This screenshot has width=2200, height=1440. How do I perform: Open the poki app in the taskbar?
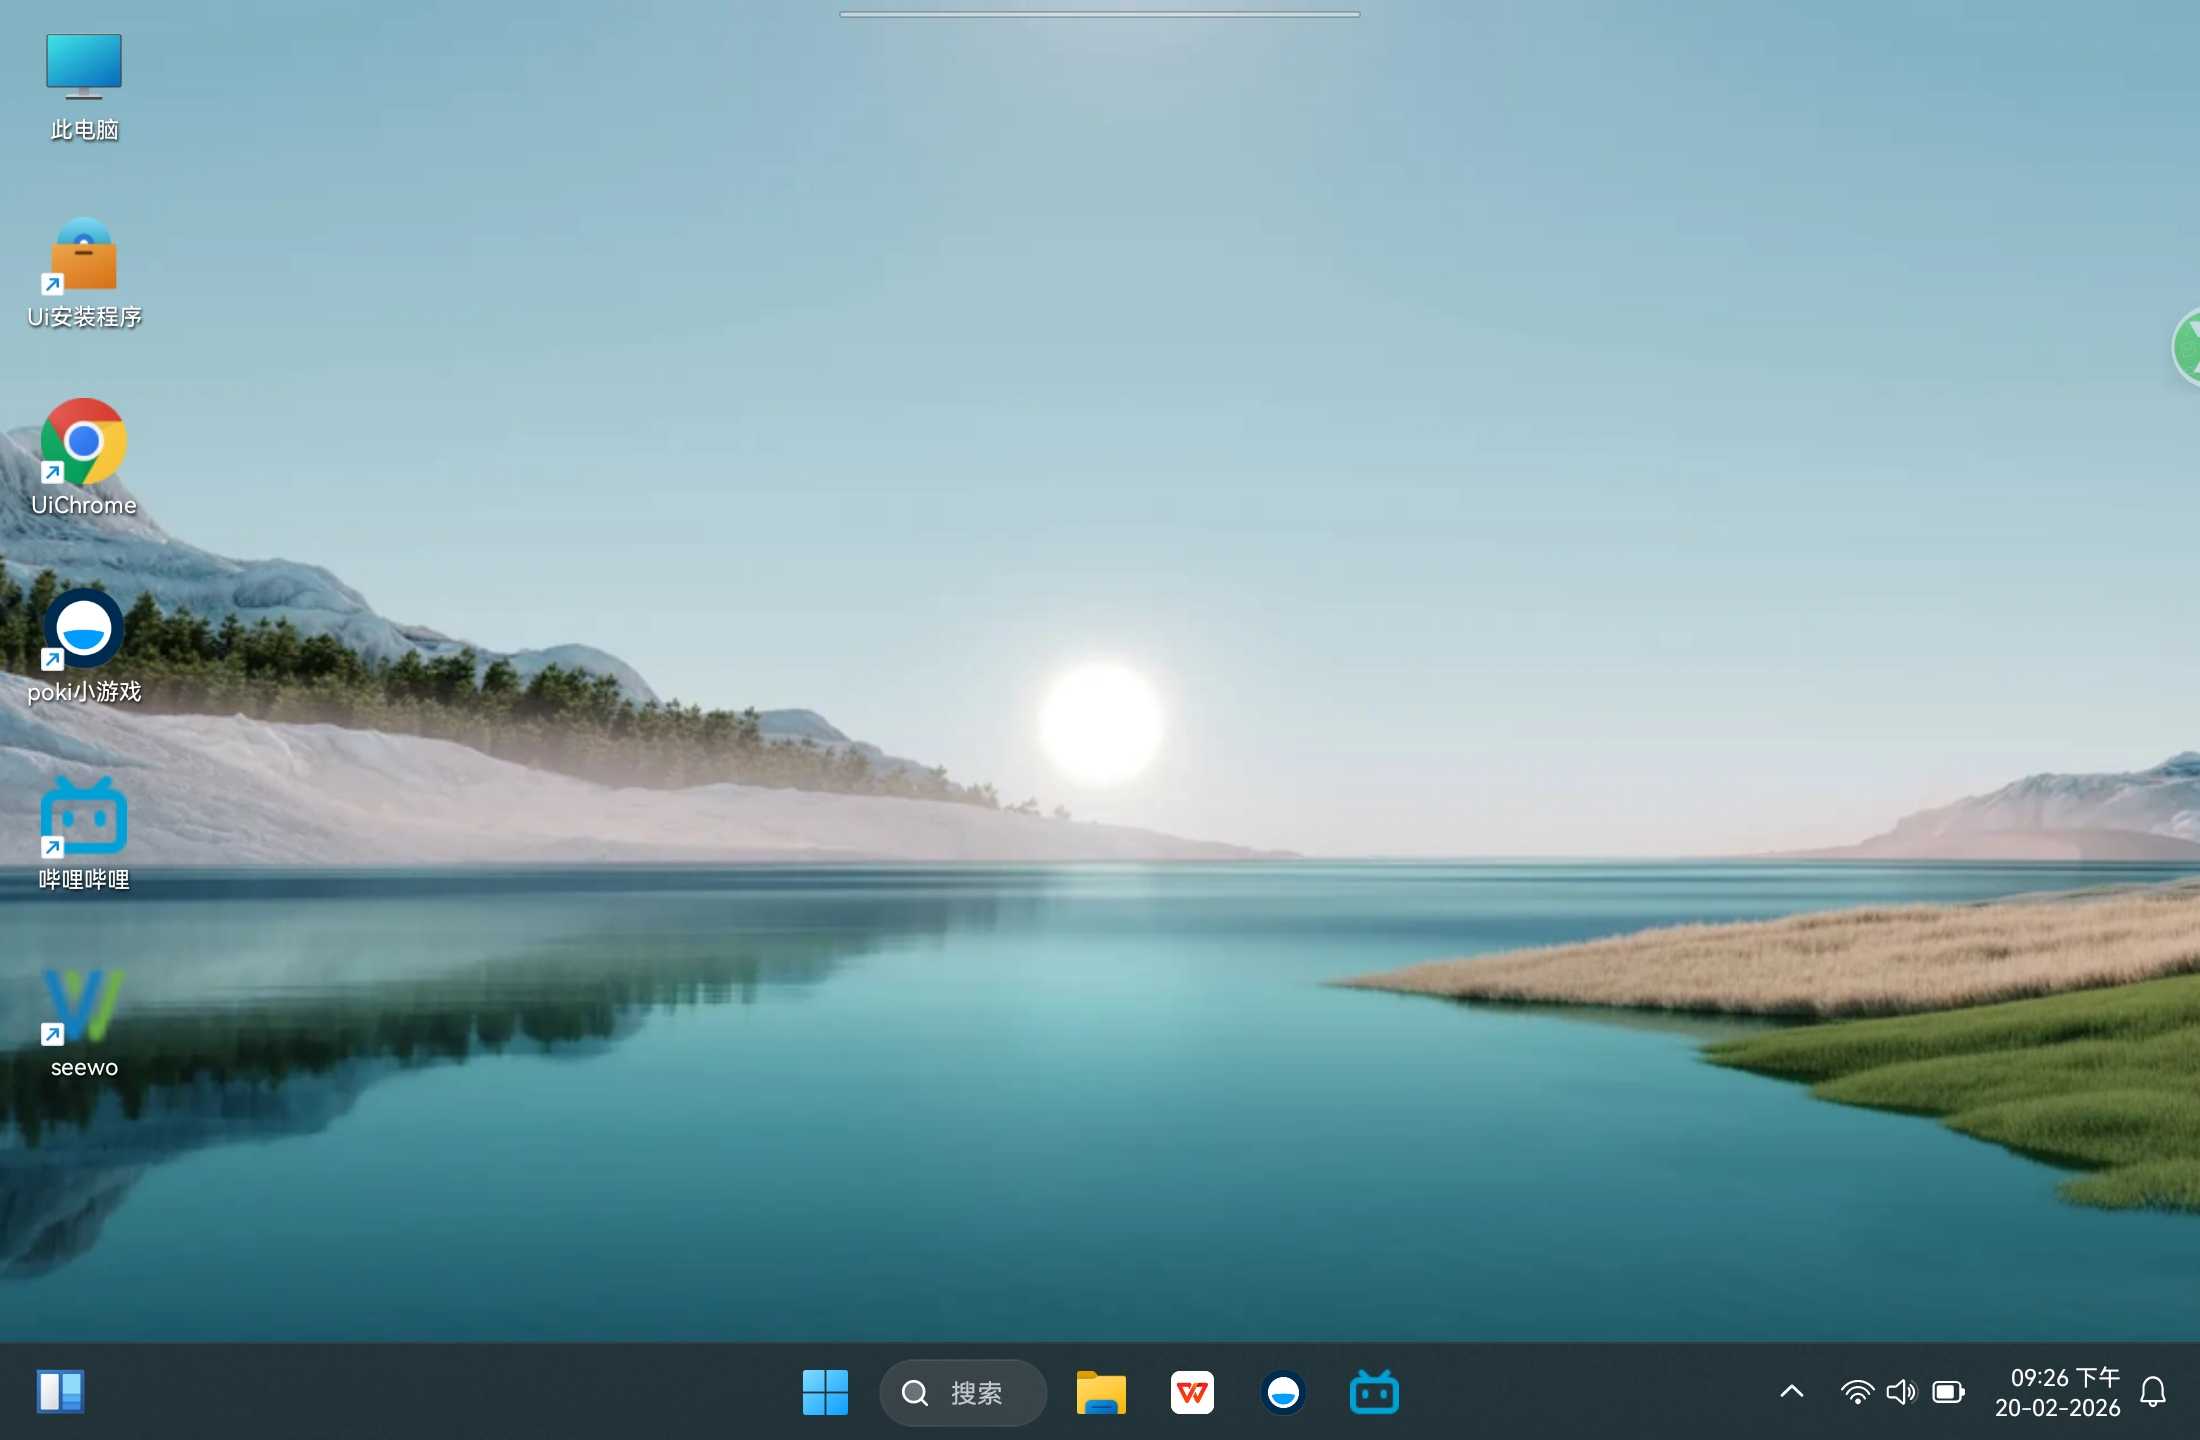[1283, 1392]
